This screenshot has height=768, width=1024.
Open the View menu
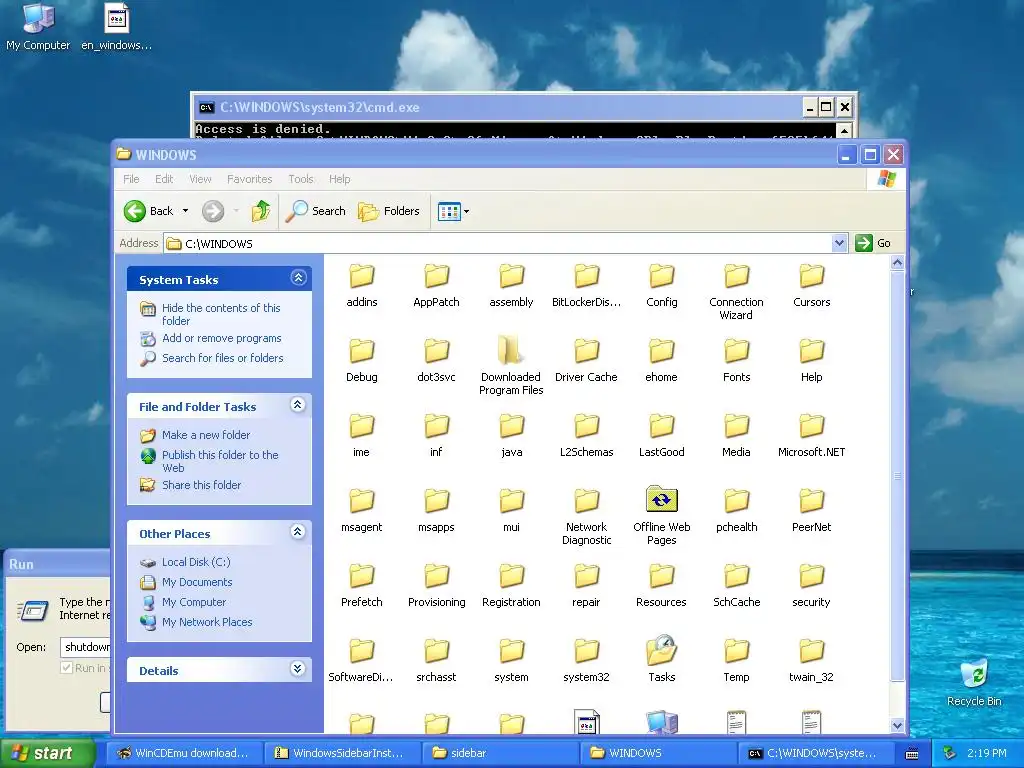200,179
